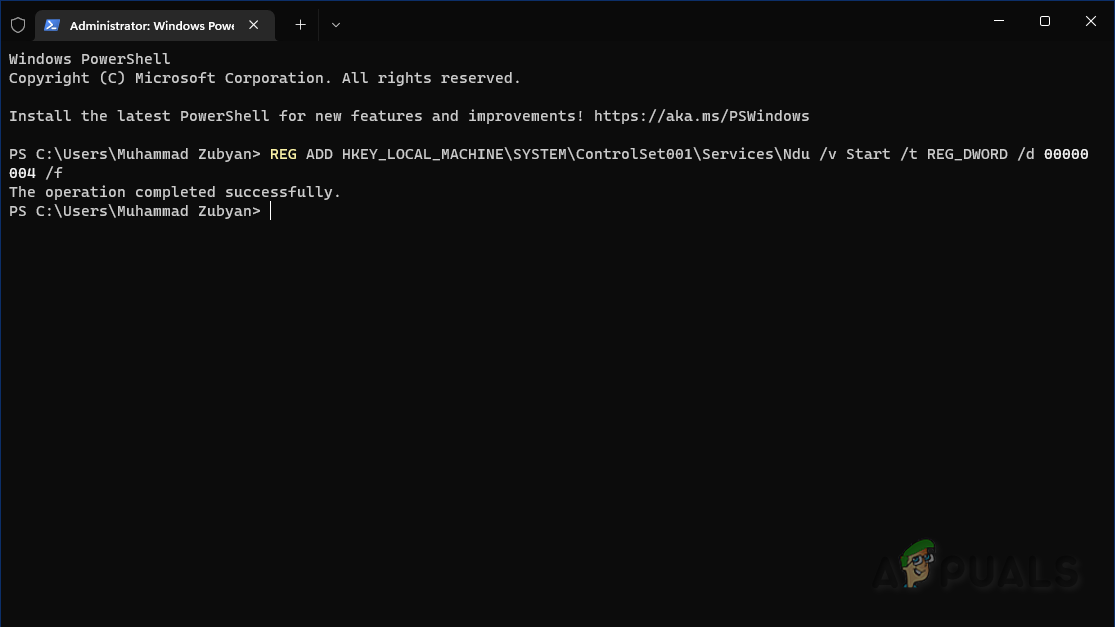The image size is (1115, 627).
Task: Click "The operation completed successfully." message
Action: (175, 192)
